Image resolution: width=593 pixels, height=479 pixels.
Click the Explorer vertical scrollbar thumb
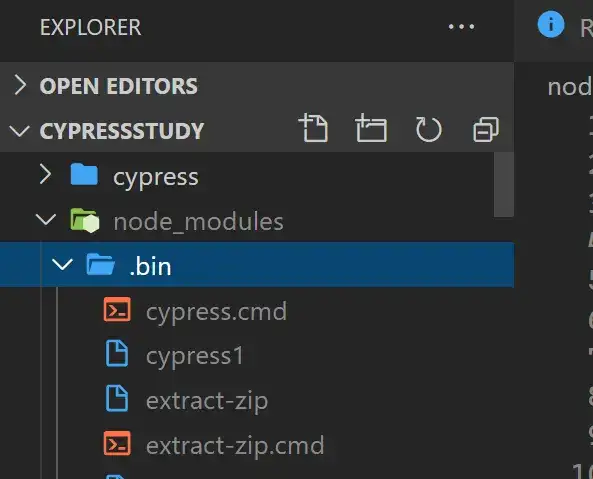pos(504,184)
